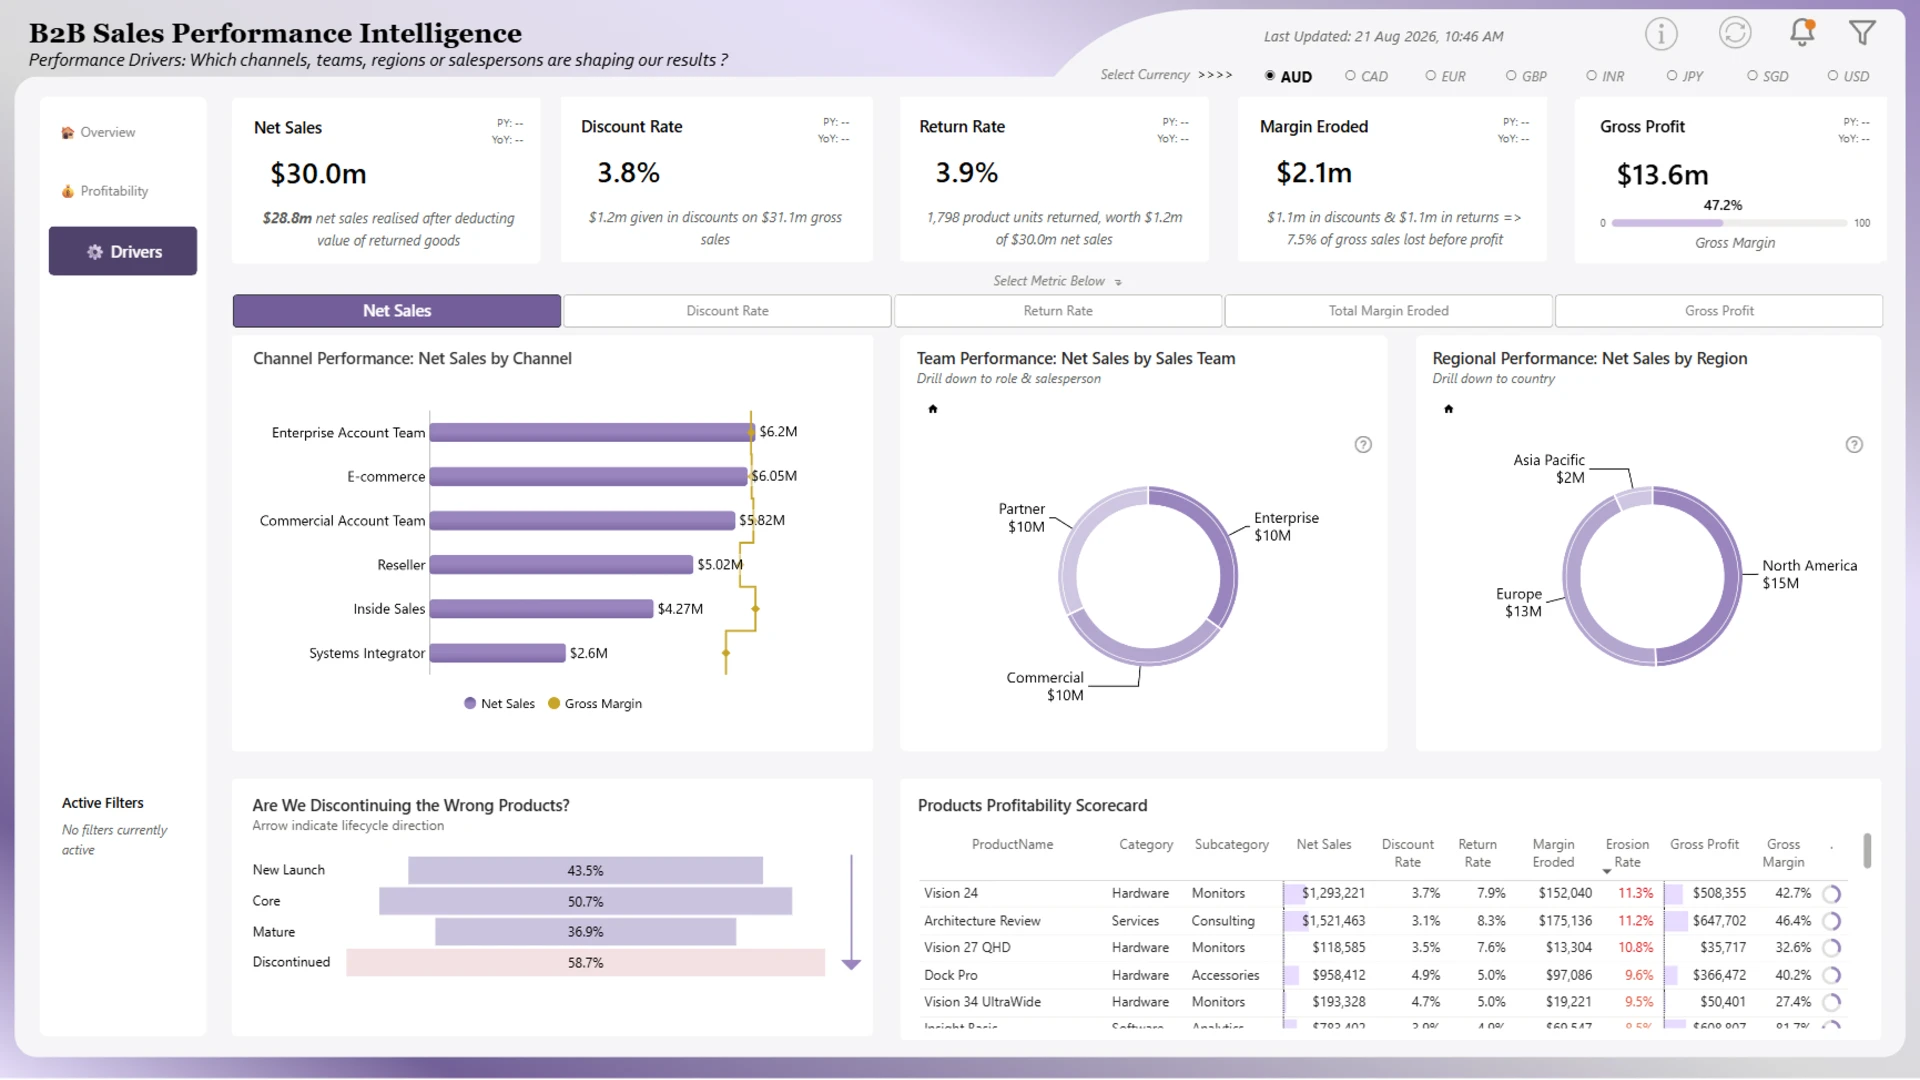Toggle the Net Sales legend item
1920x1080 pixels.
coord(499,704)
